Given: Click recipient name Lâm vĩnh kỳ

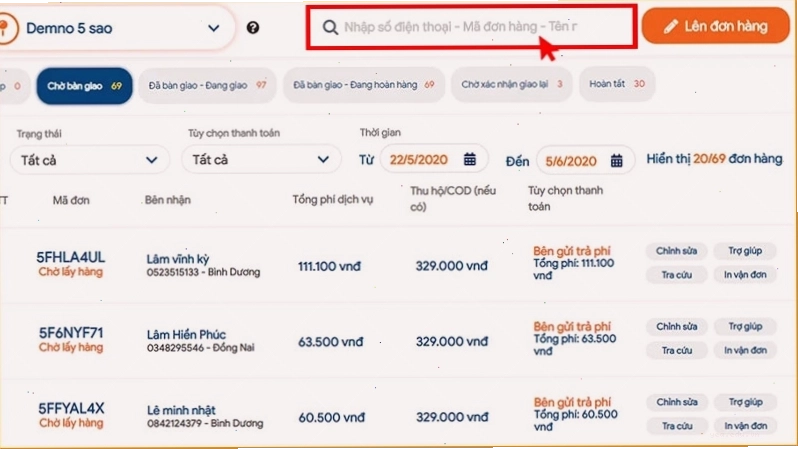Looking at the screenshot, I should click(x=178, y=259).
